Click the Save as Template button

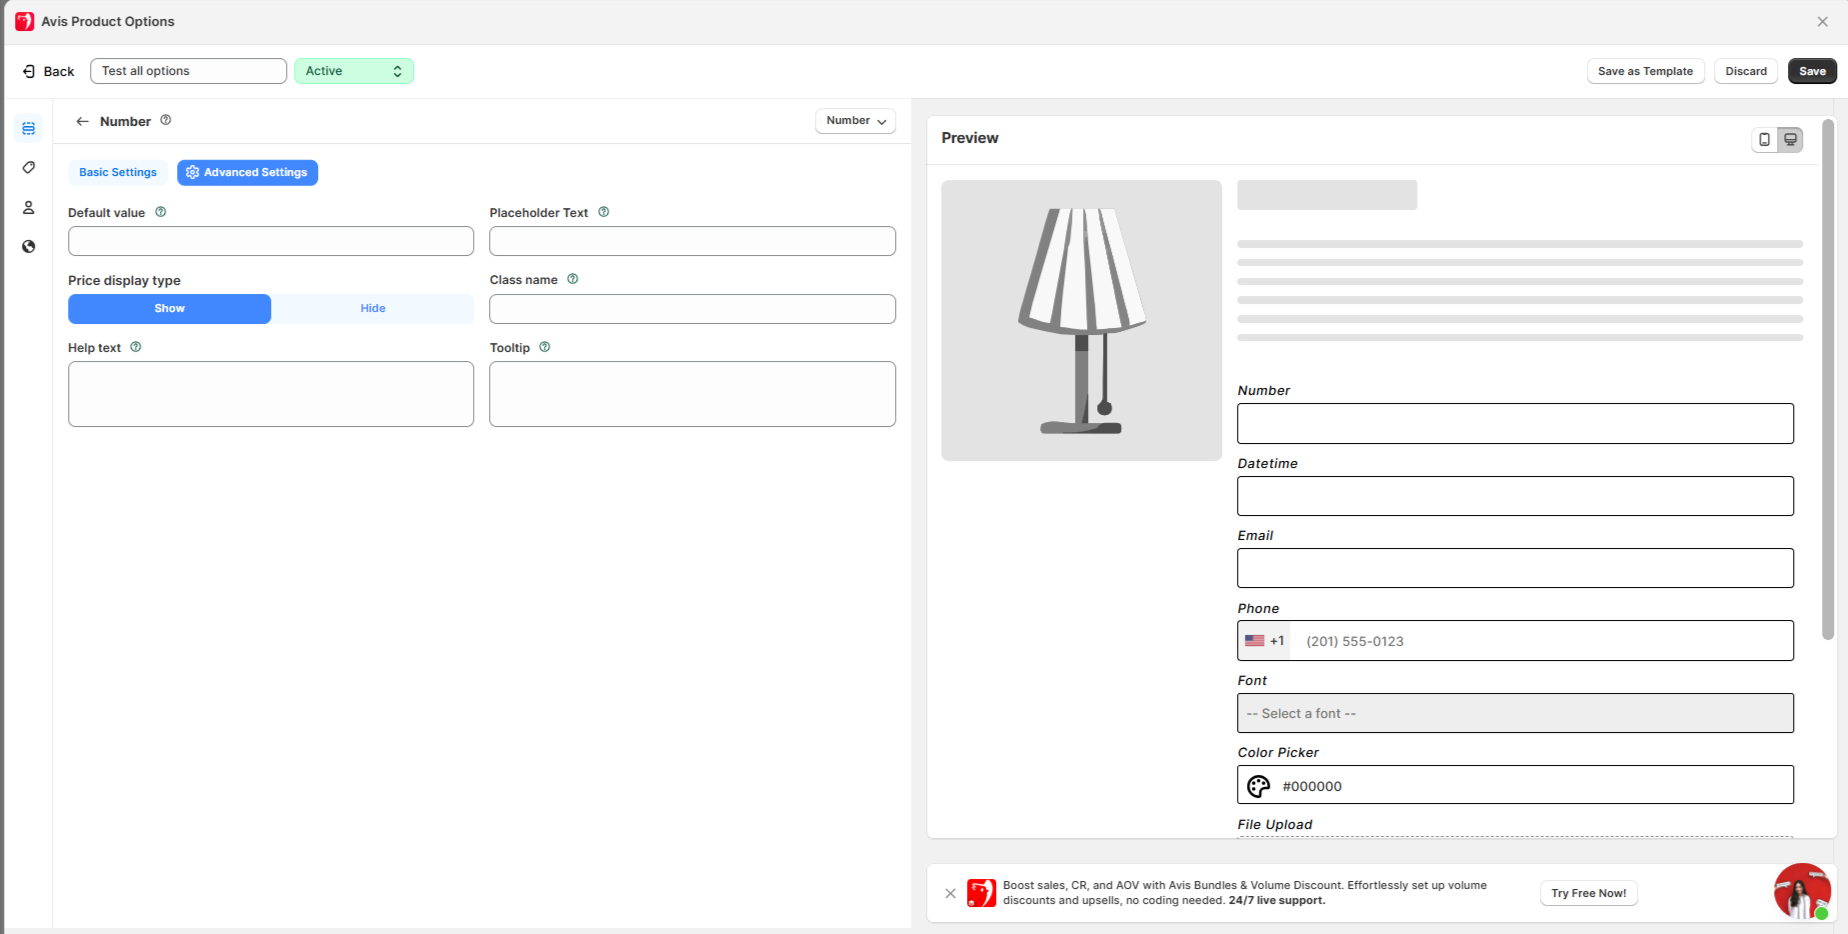click(1645, 71)
